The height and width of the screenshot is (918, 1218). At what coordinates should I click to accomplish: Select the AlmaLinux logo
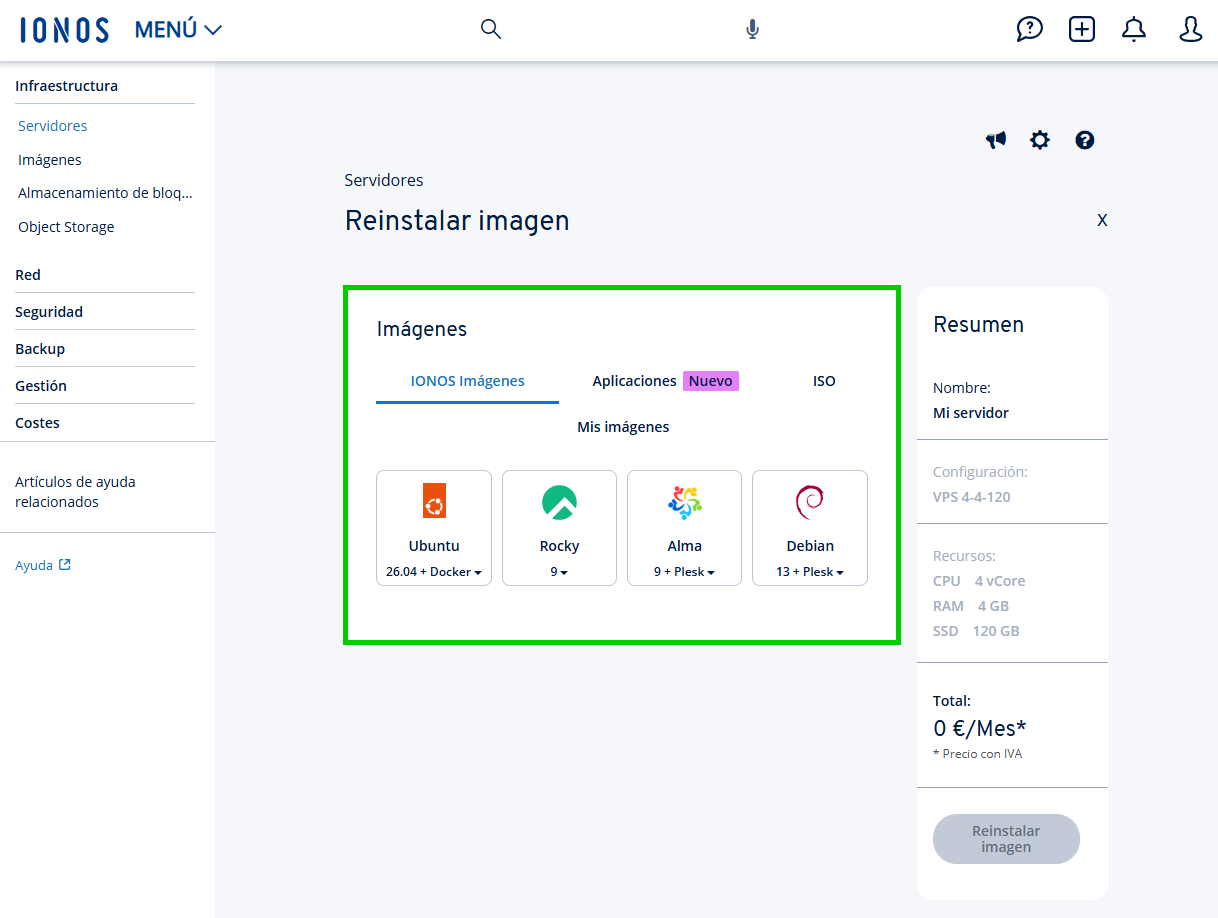685,502
